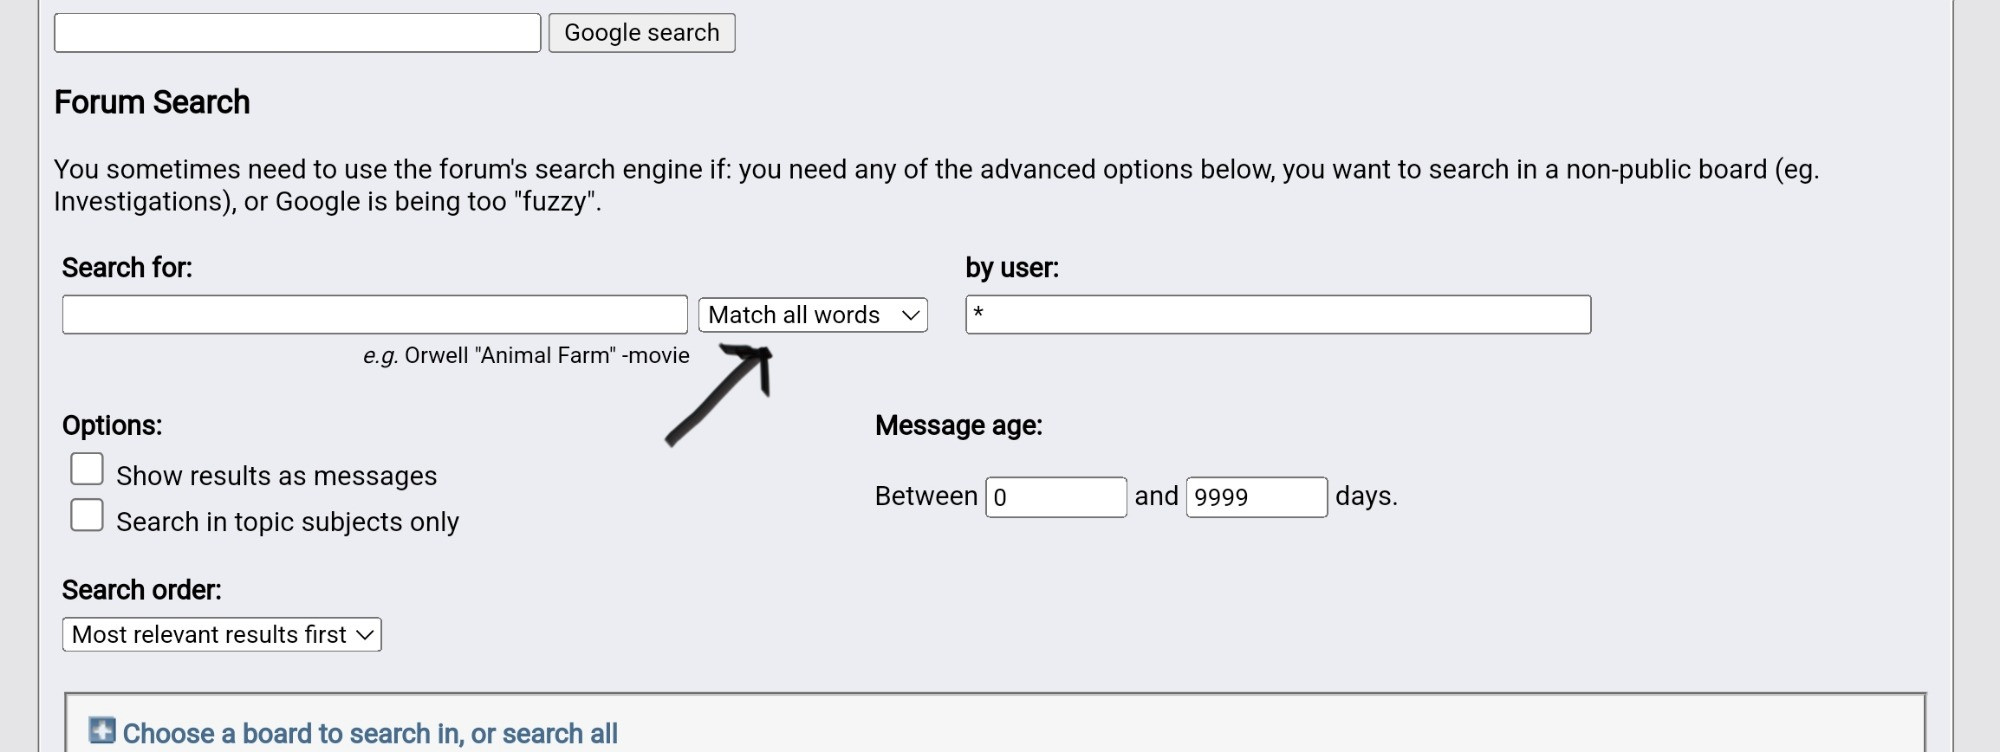Click the maximum message age field
This screenshot has width=2000, height=752.
click(x=1257, y=497)
